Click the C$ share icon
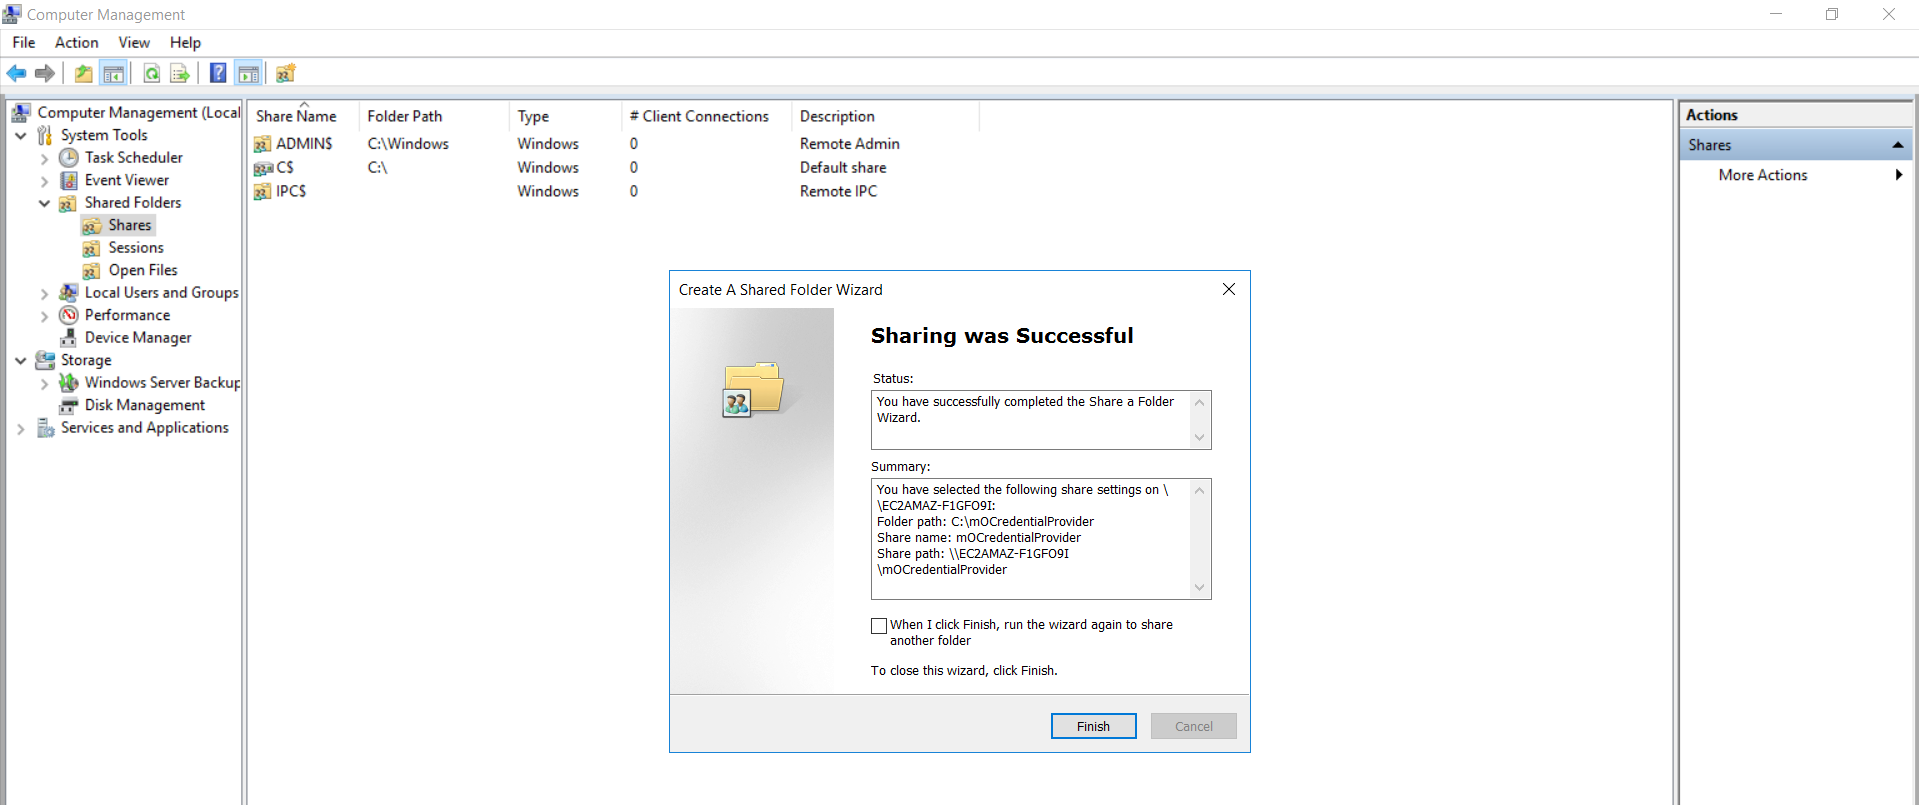The width and height of the screenshot is (1919, 805). click(263, 168)
